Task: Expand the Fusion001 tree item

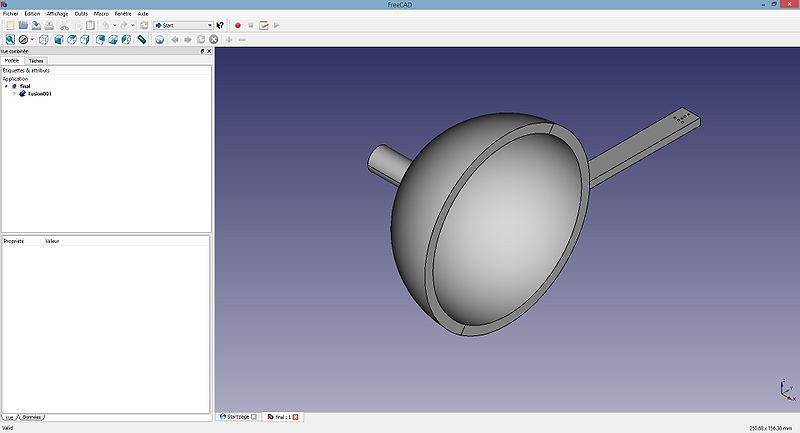Action: (14, 94)
